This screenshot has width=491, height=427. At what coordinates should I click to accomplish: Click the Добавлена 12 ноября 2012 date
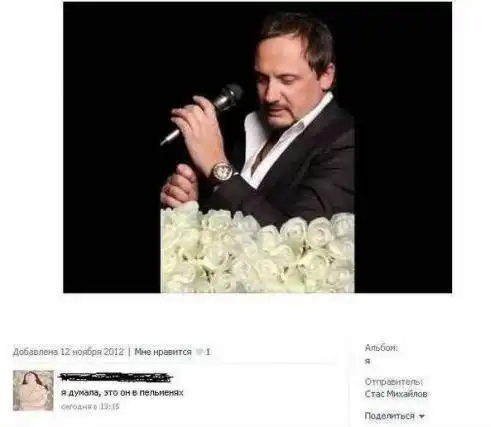tap(68, 352)
